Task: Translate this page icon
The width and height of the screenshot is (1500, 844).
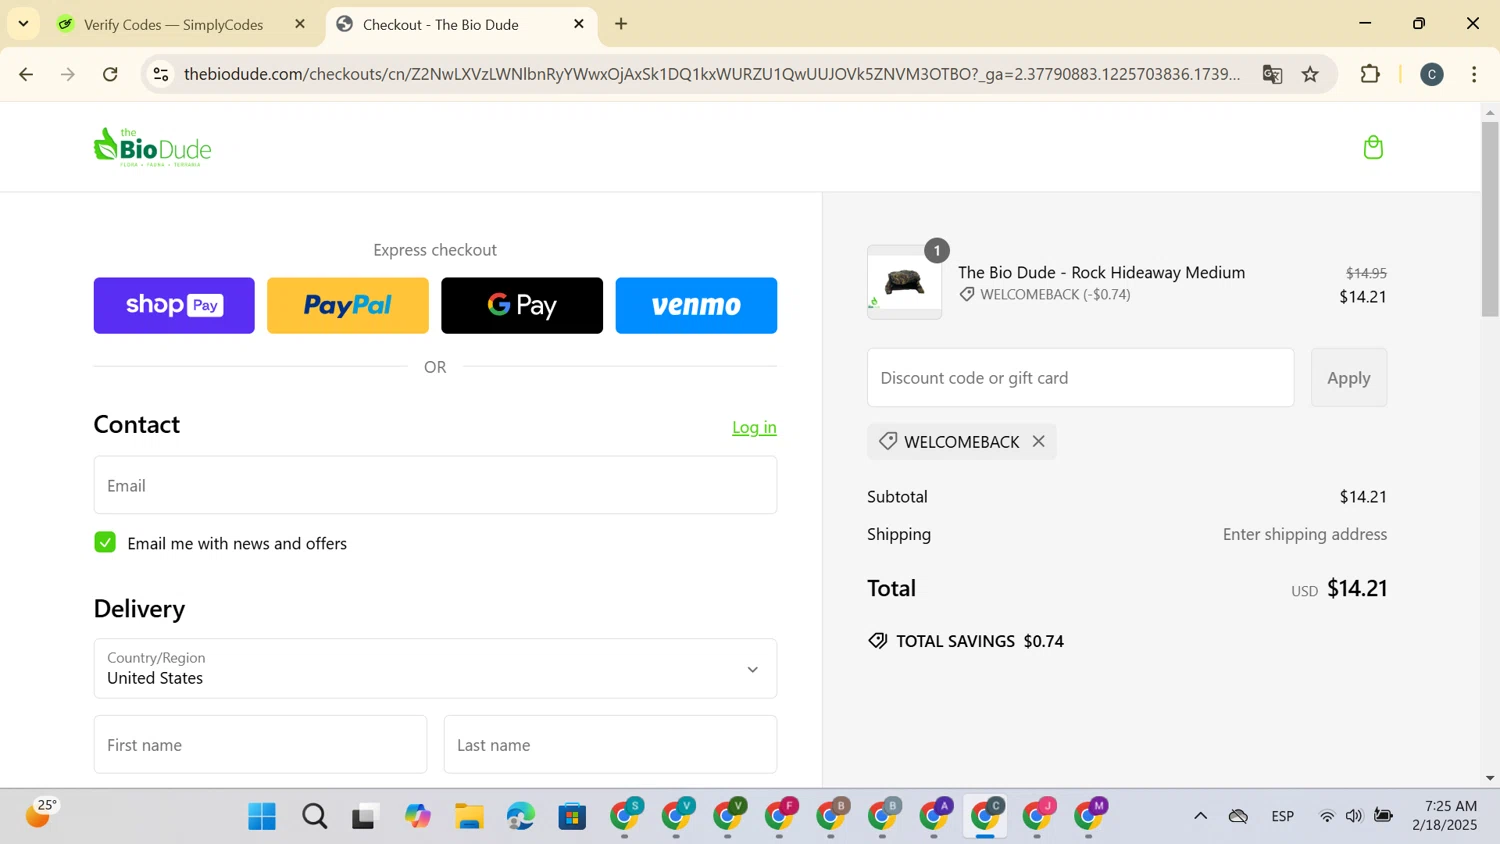Action: 1272,74
